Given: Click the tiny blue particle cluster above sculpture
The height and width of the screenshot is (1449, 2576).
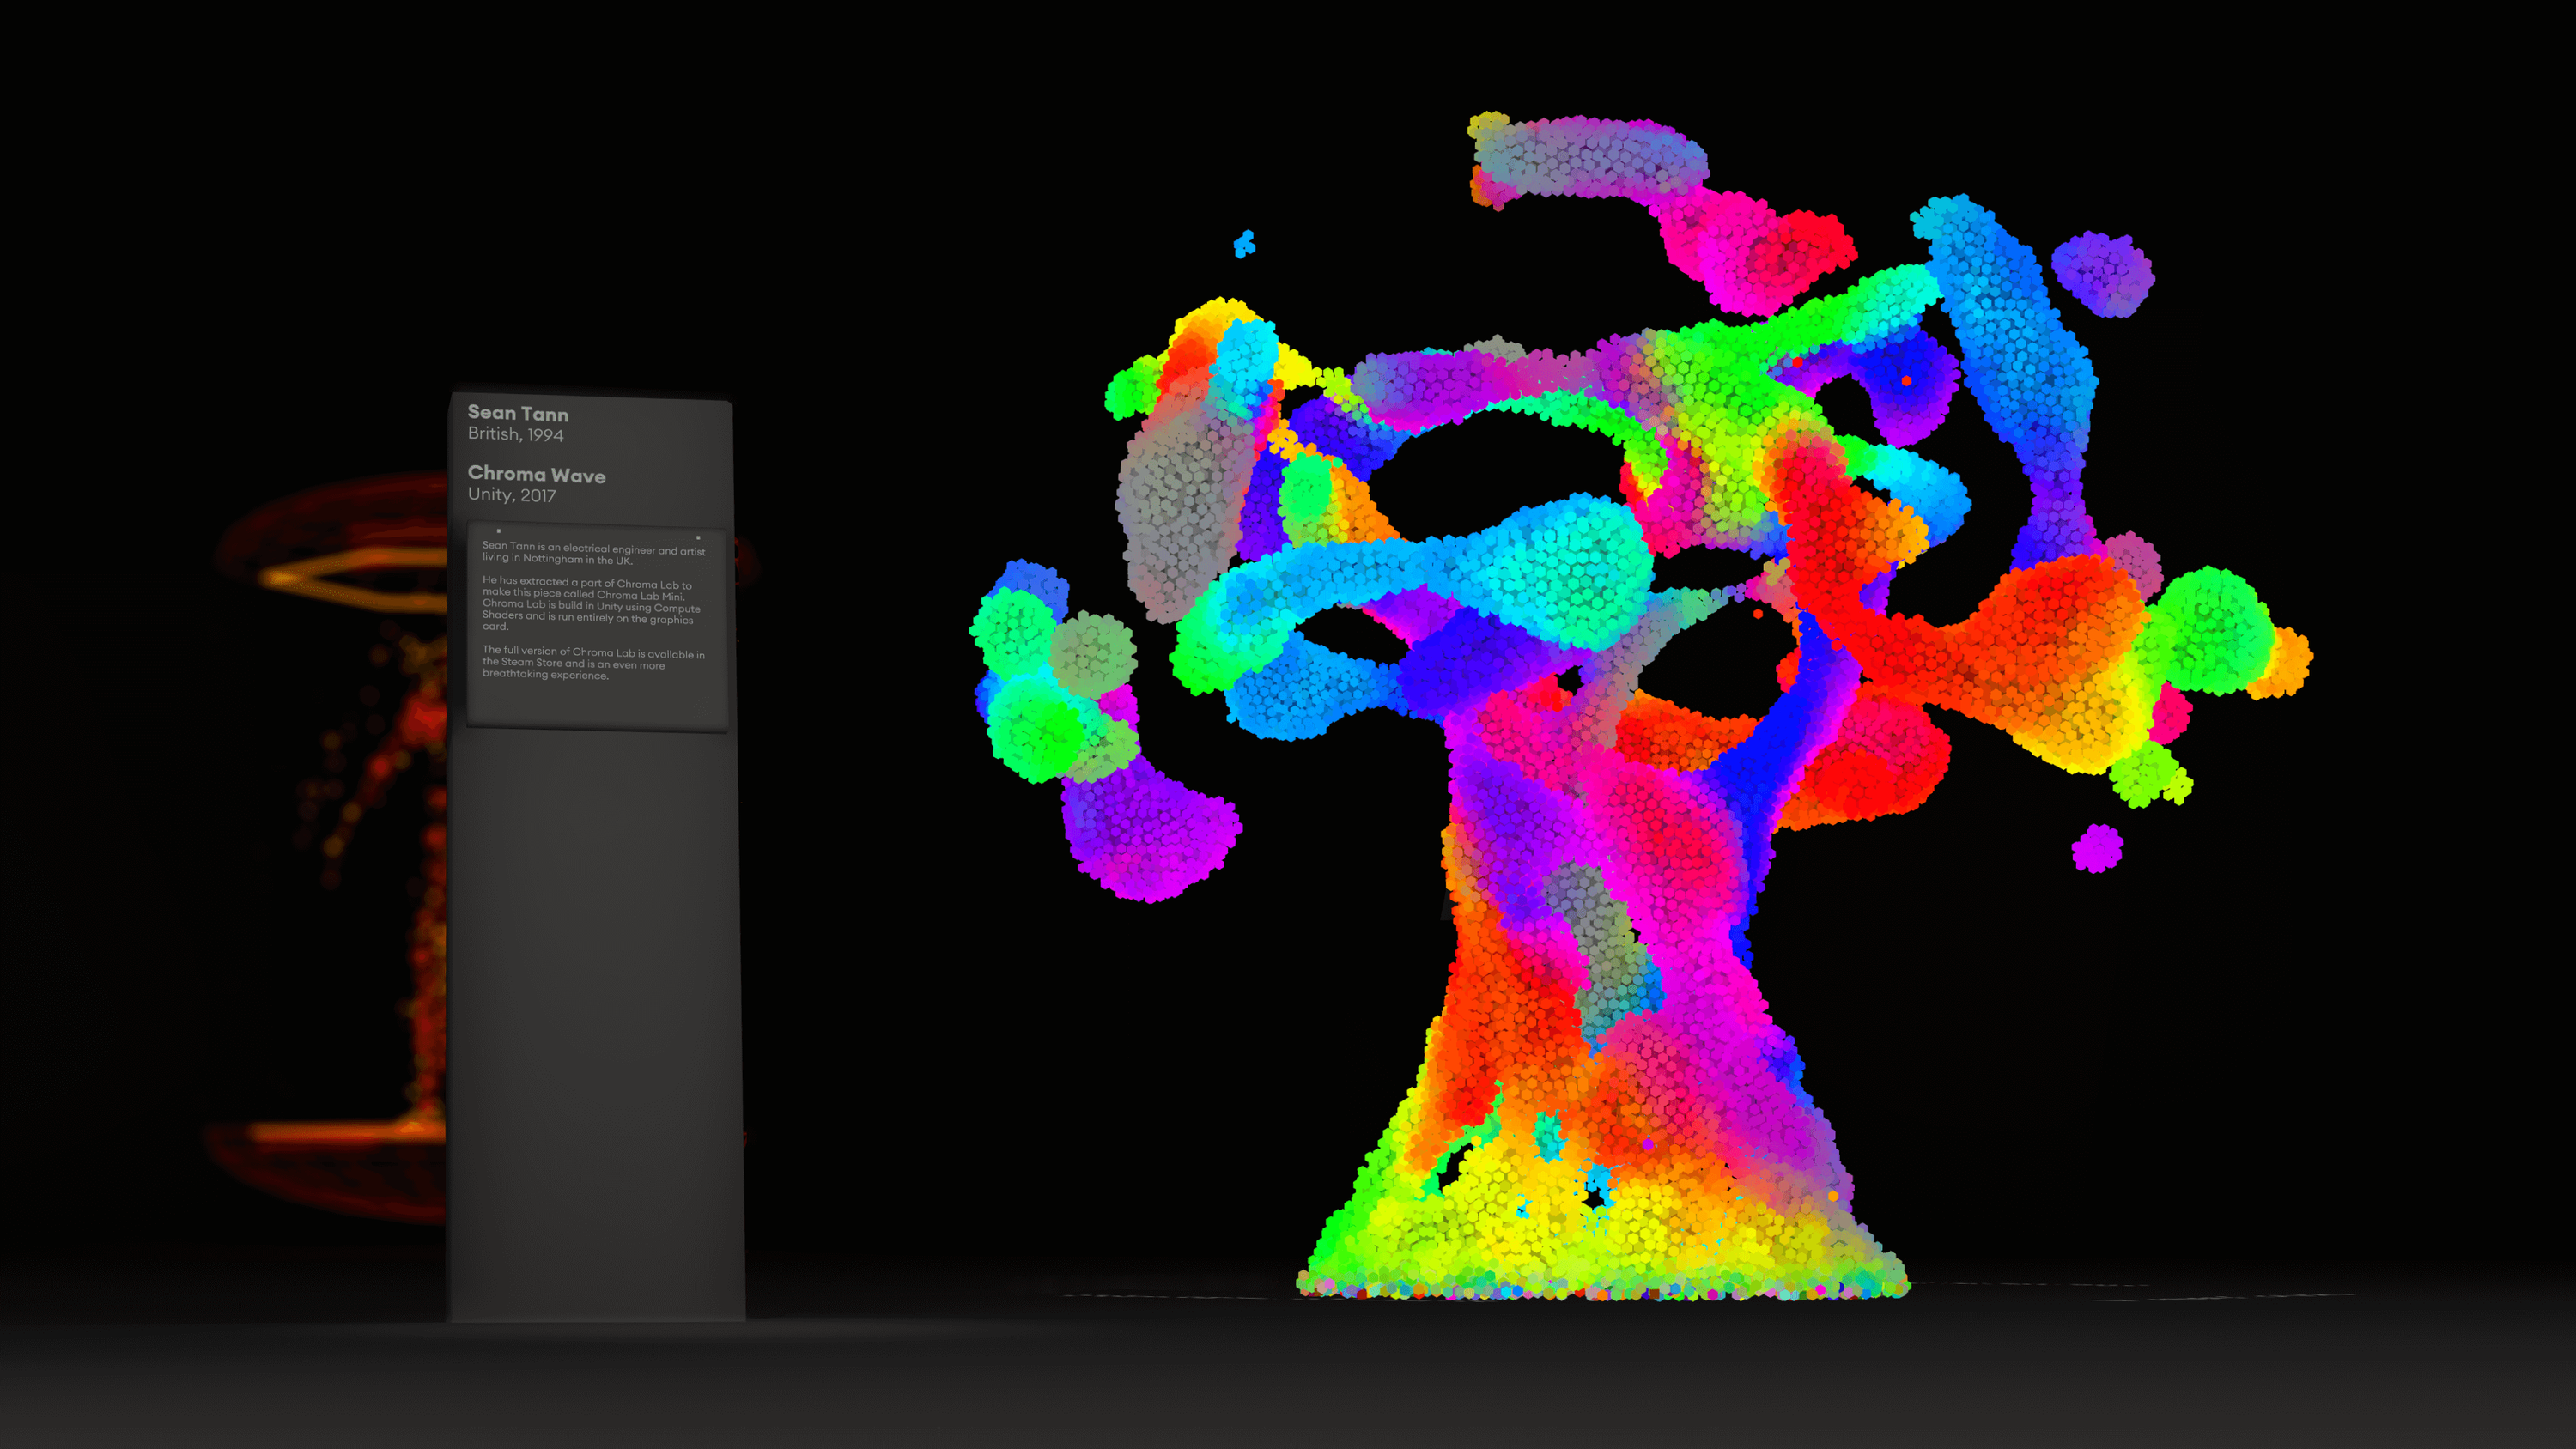Looking at the screenshot, I should click(1244, 243).
